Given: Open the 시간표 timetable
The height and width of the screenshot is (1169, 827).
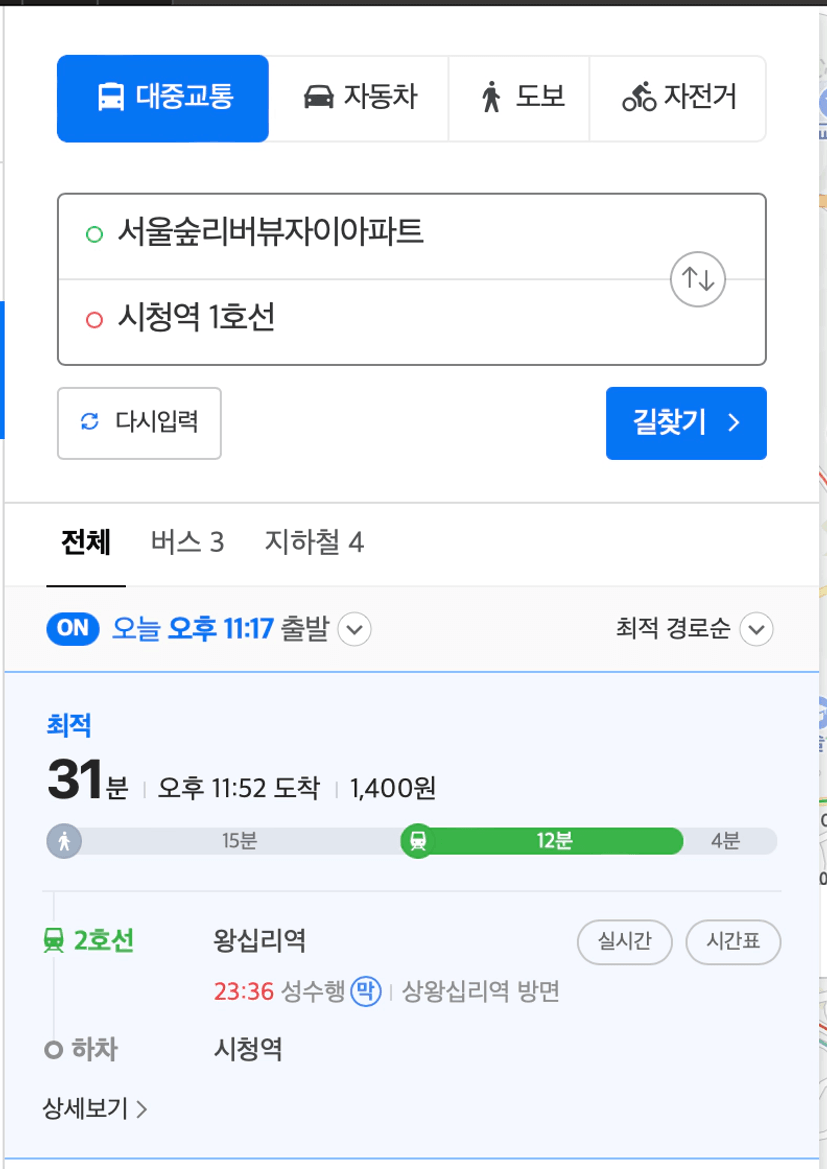Looking at the screenshot, I should pos(733,942).
